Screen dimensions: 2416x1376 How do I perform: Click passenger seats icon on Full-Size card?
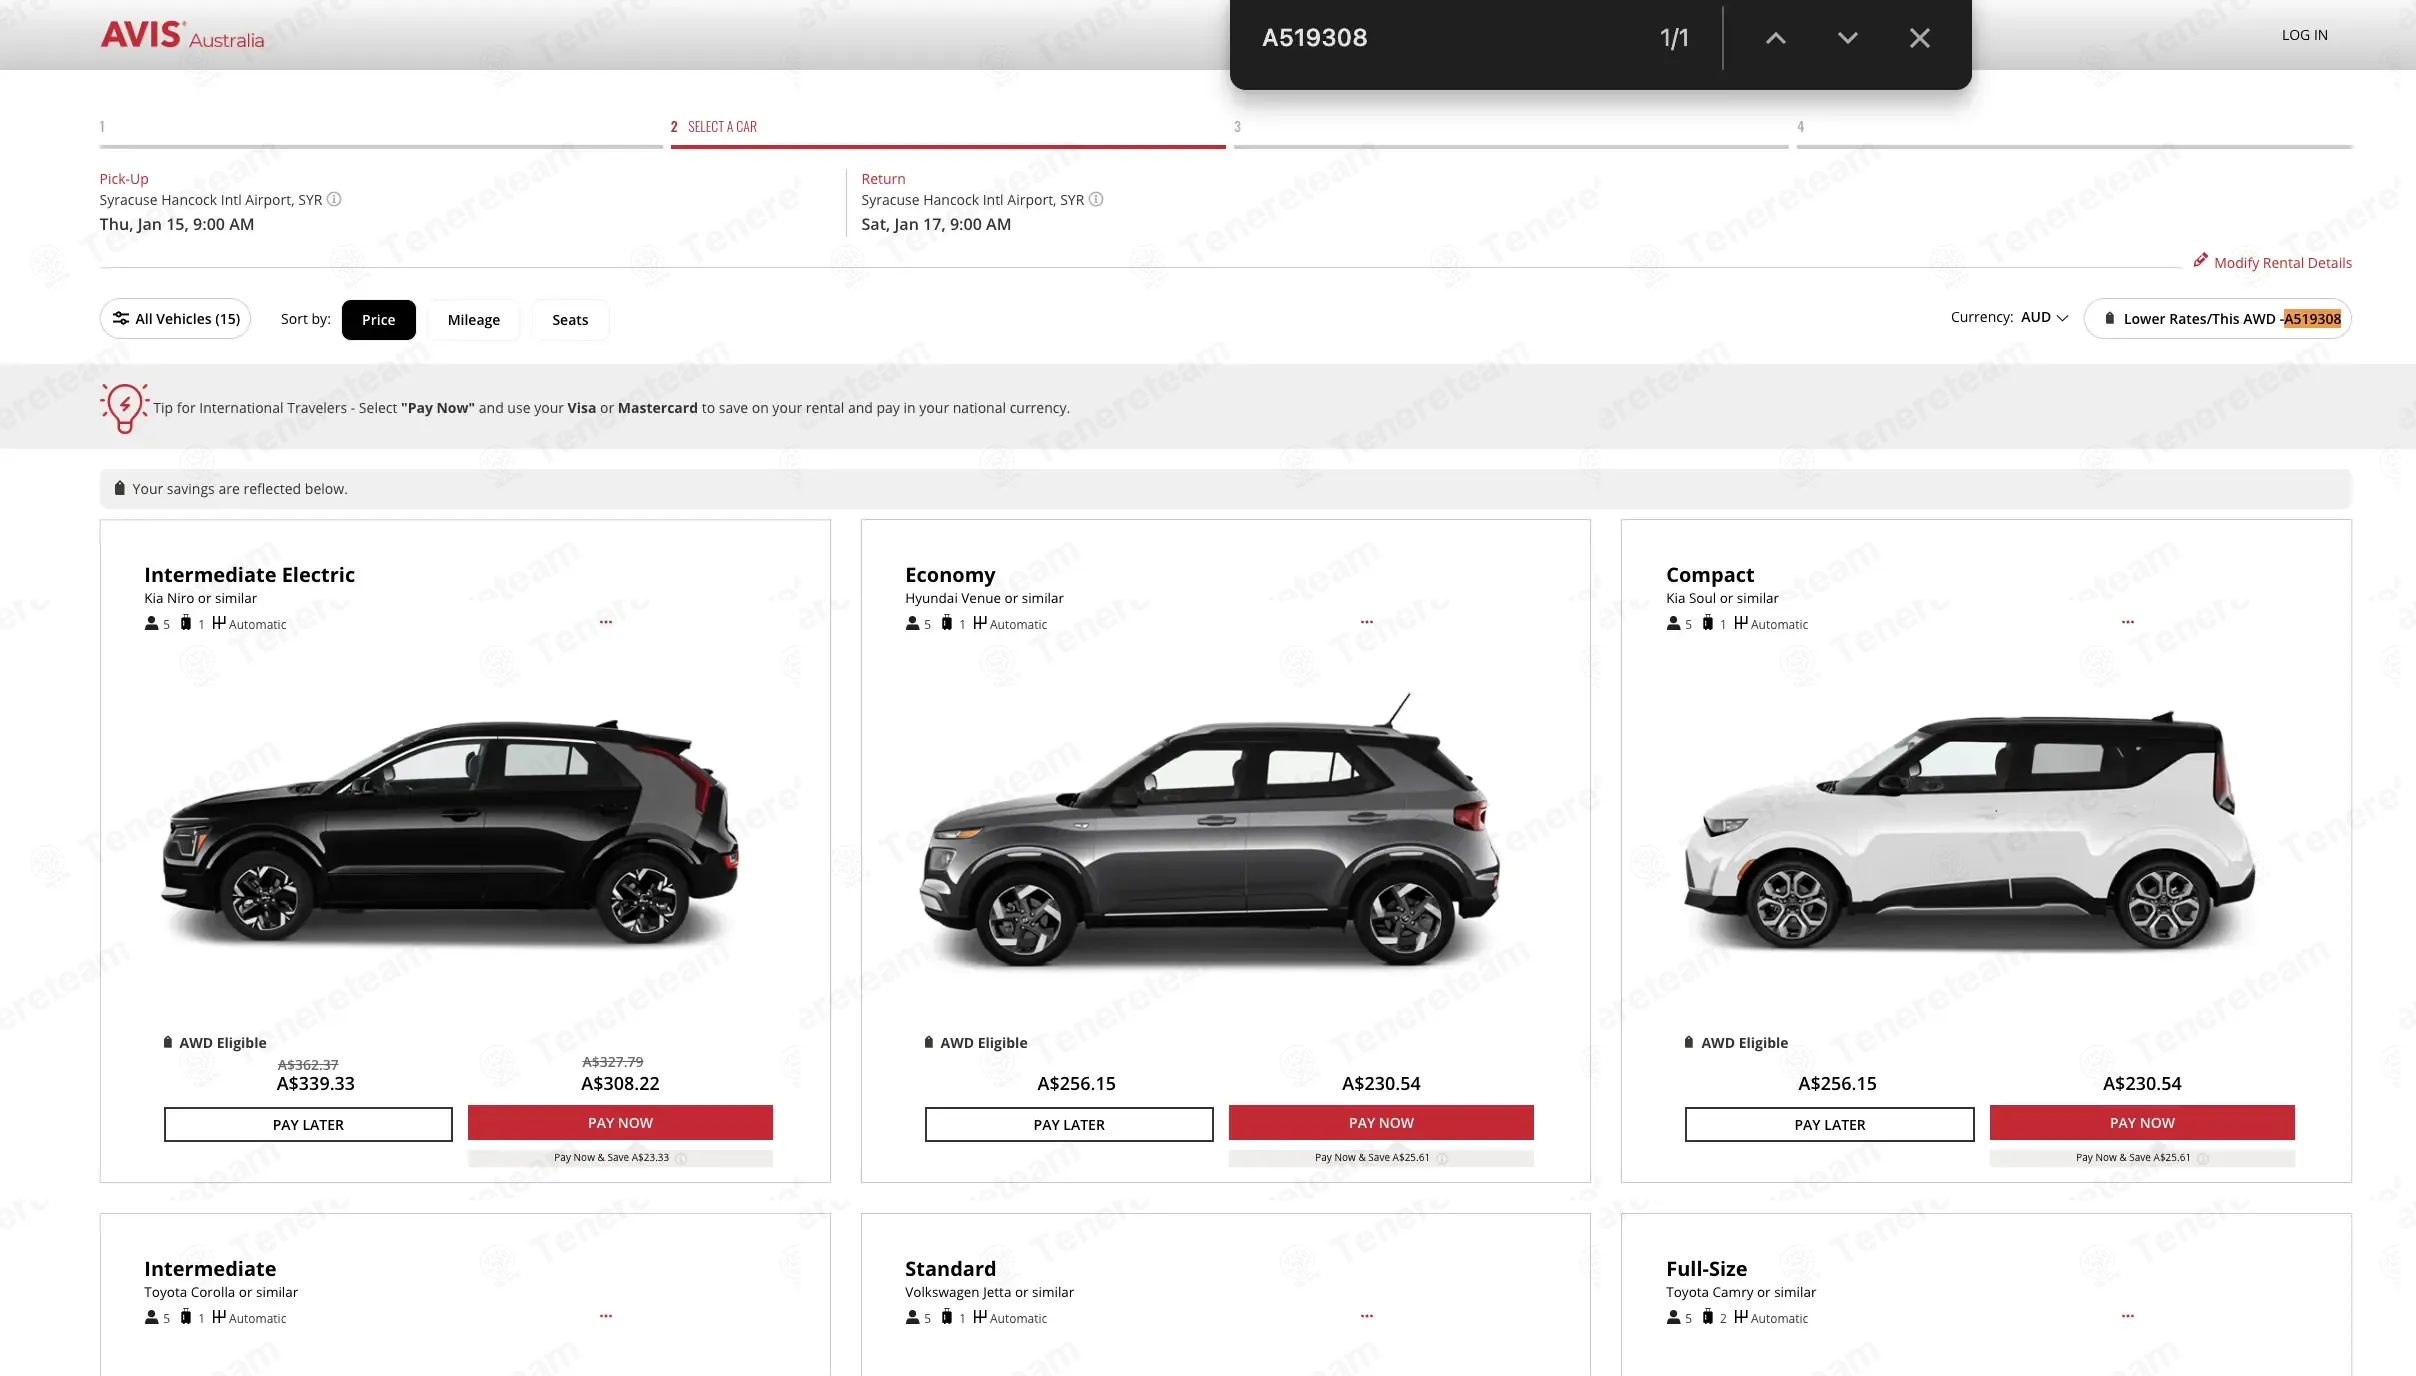1673,1317
